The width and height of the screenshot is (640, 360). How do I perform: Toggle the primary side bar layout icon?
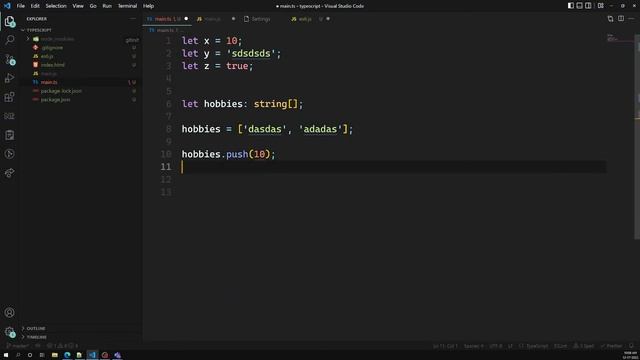(x=571, y=6)
